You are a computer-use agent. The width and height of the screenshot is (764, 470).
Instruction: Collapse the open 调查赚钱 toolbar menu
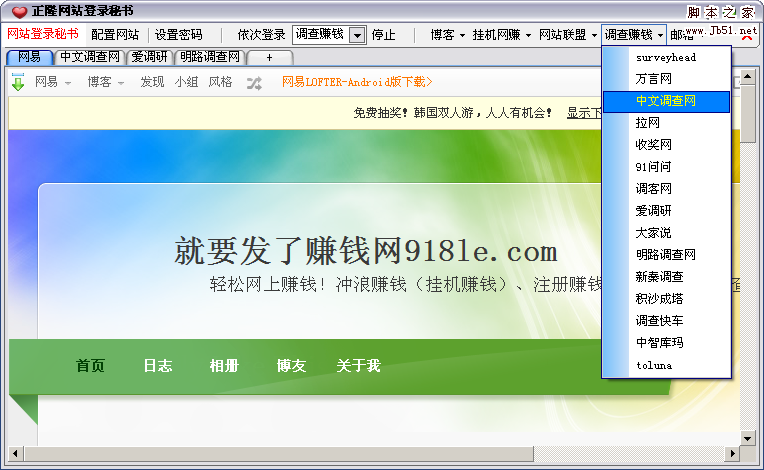633,35
